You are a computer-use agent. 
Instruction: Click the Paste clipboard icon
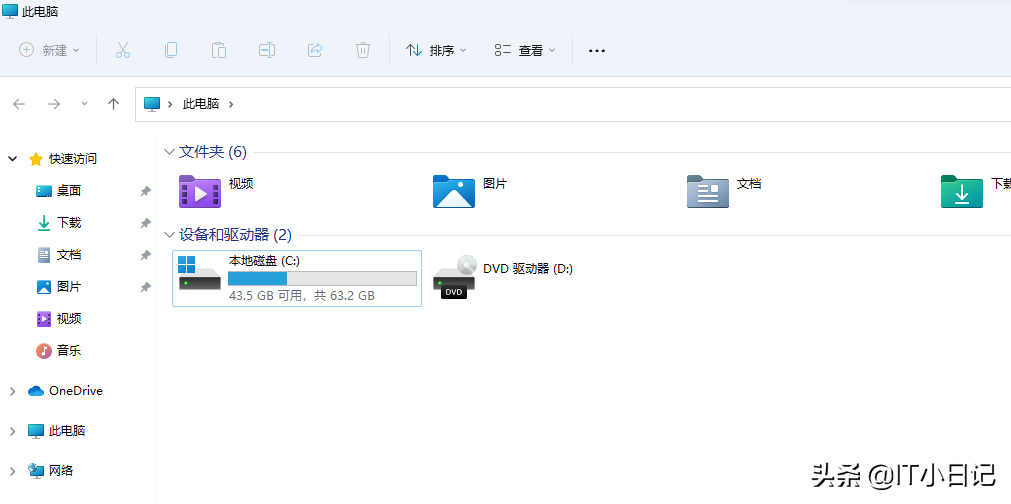pos(219,50)
